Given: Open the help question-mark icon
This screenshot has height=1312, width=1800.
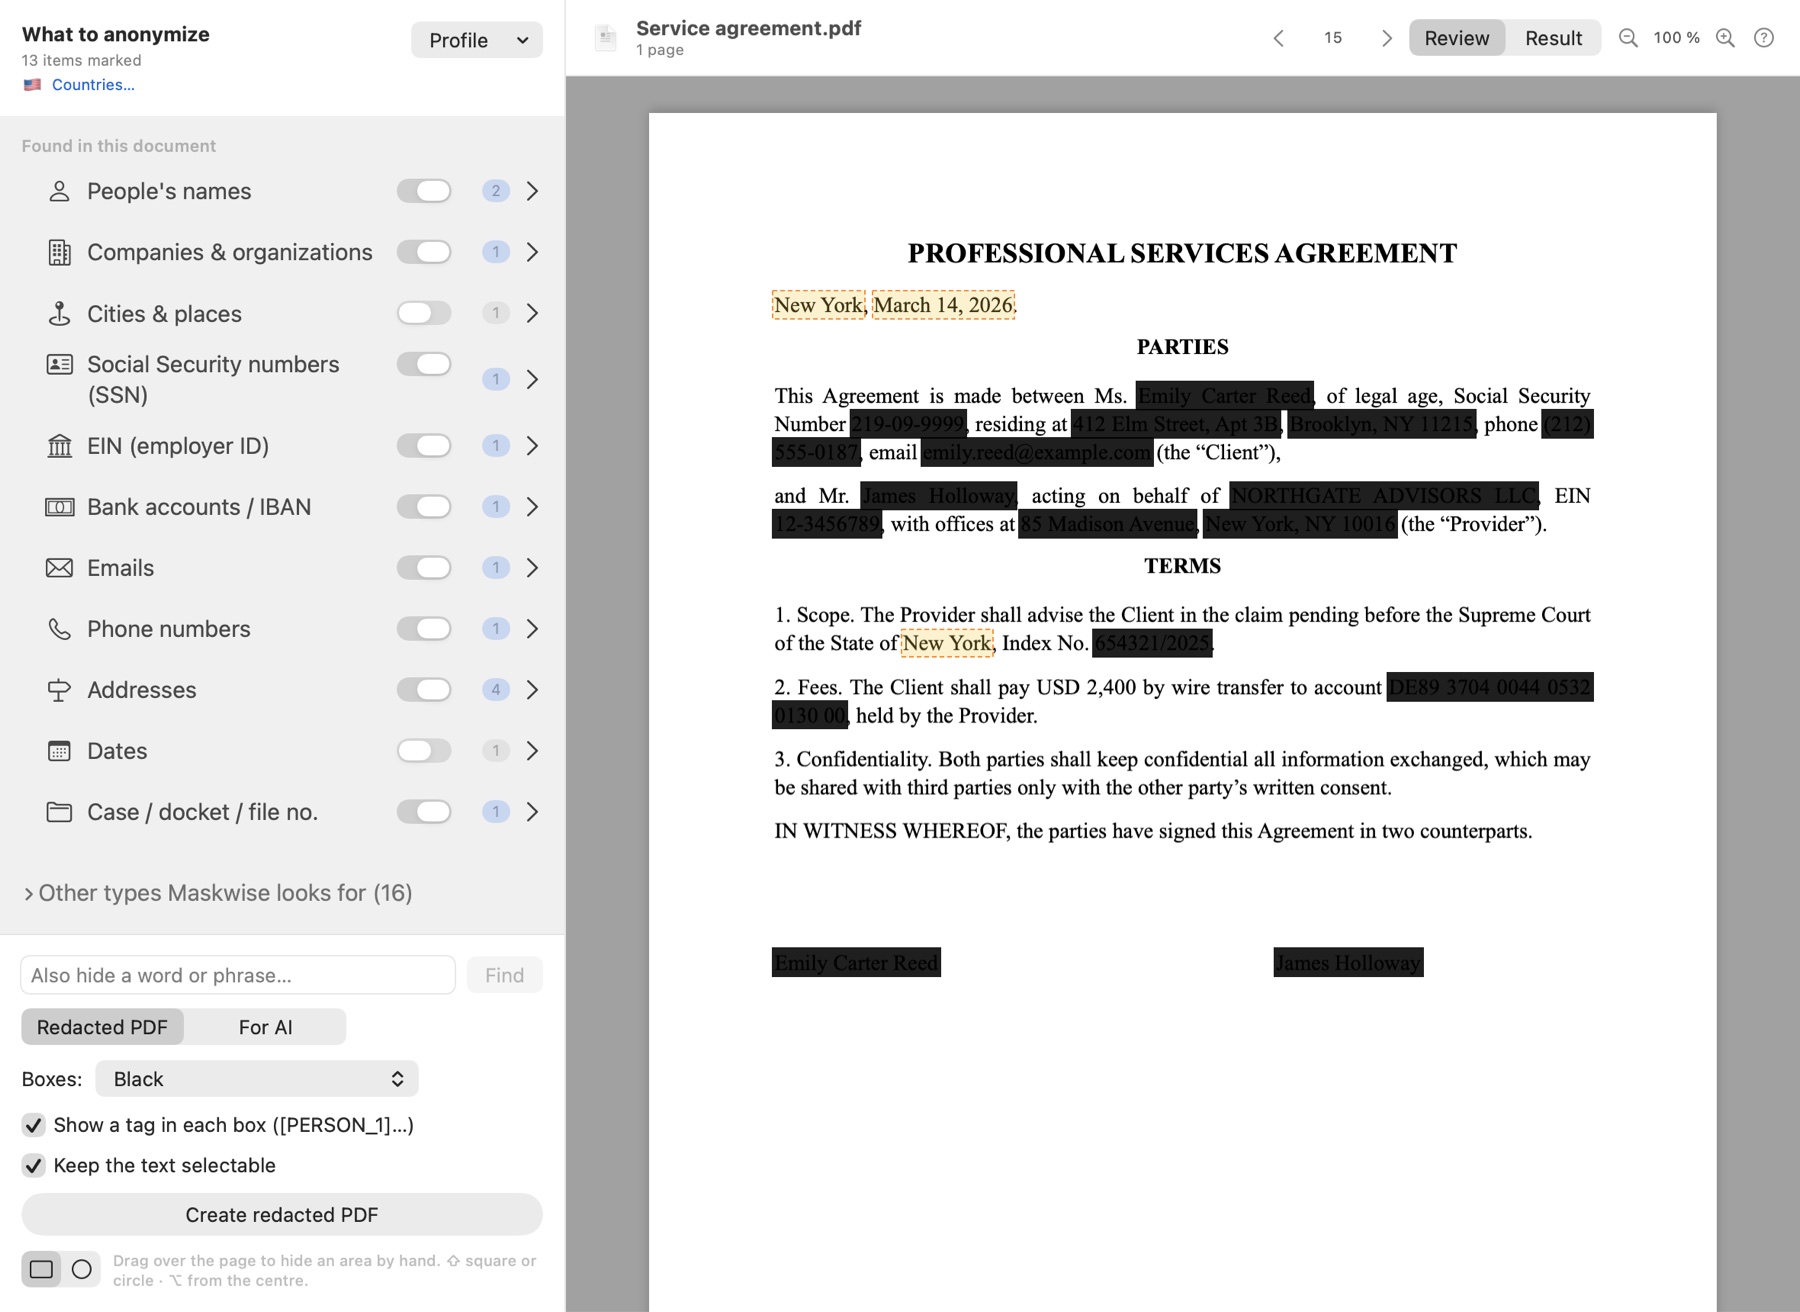Looking at the screenshot, I should tap(1764, 38).
